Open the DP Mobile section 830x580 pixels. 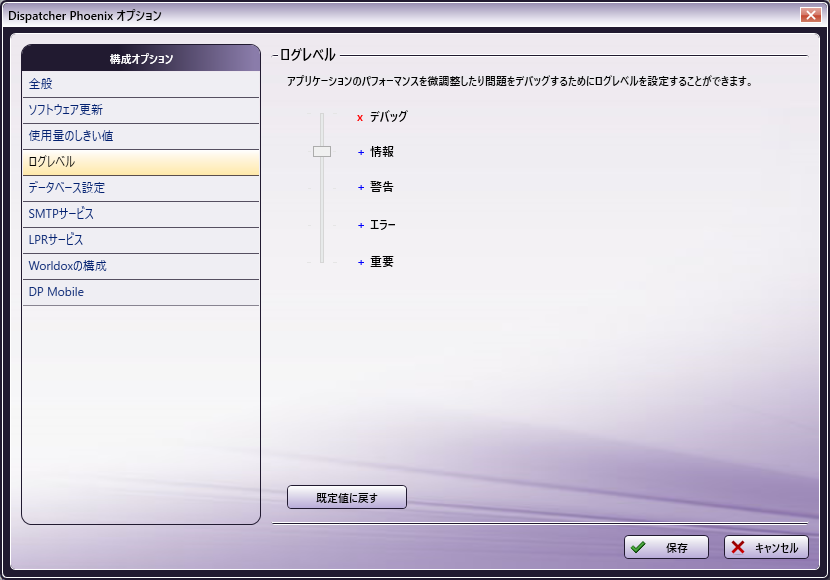pos(141,292)
